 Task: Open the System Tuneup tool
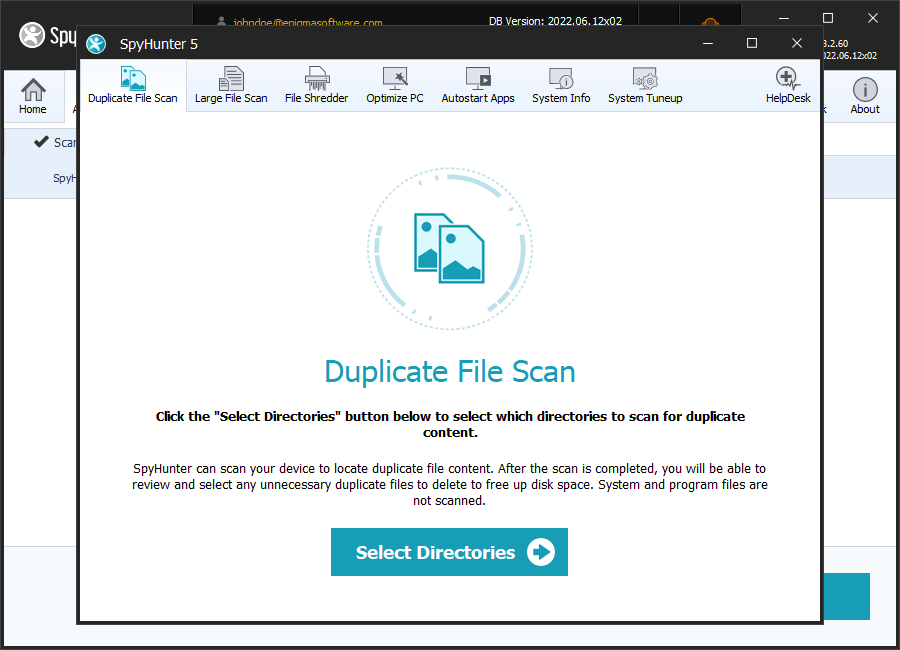coord(645,85)
